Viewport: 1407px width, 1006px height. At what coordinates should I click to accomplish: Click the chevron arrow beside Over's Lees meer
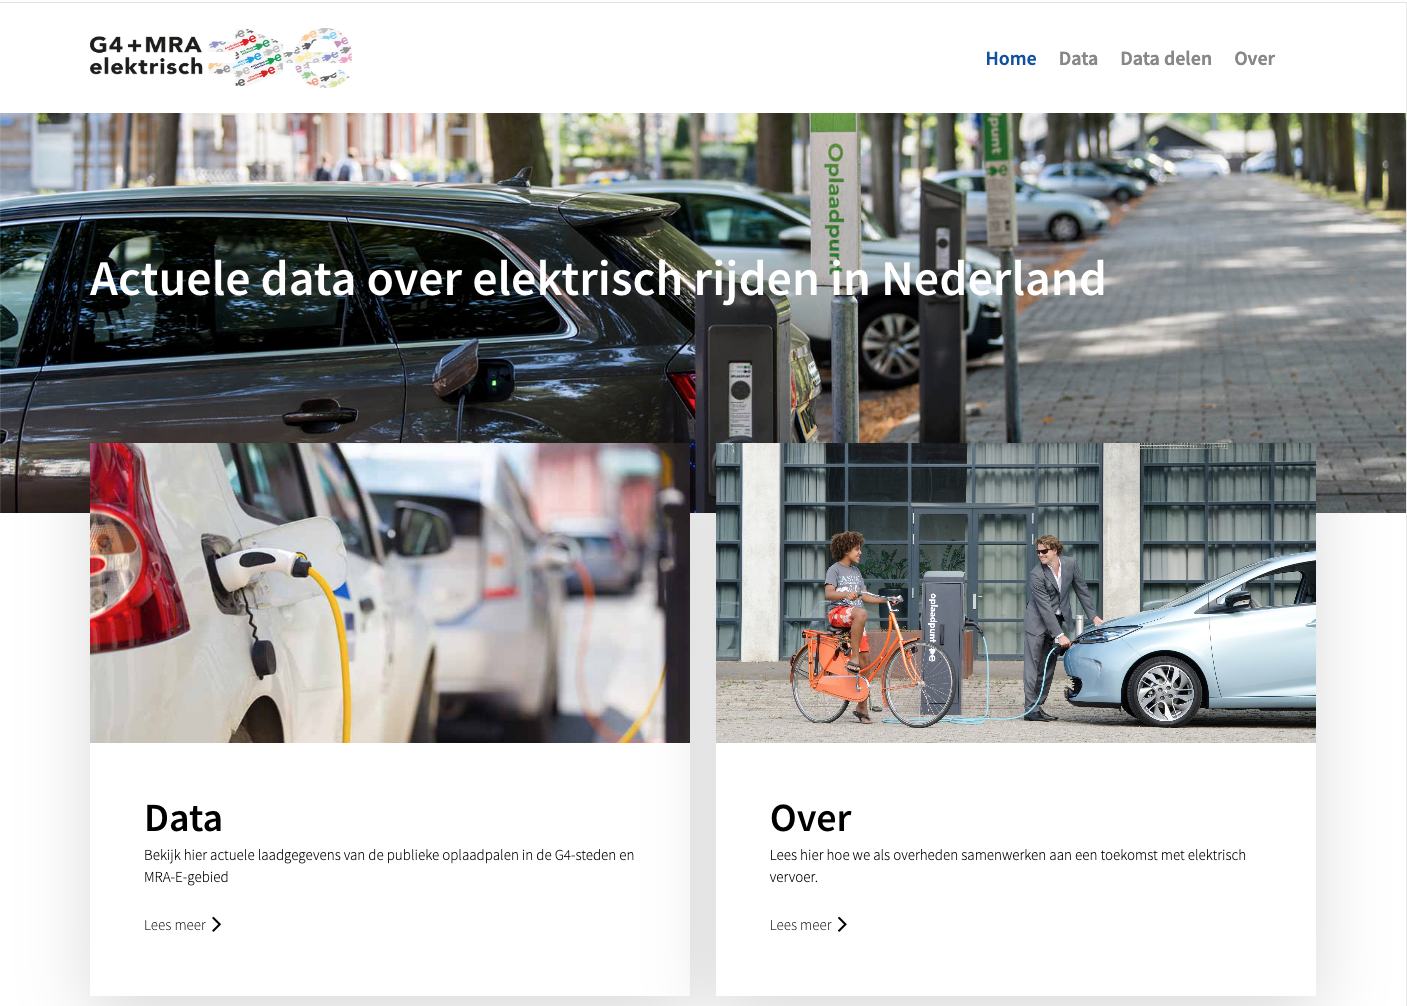pyautogui.click(x=842, y=925)
